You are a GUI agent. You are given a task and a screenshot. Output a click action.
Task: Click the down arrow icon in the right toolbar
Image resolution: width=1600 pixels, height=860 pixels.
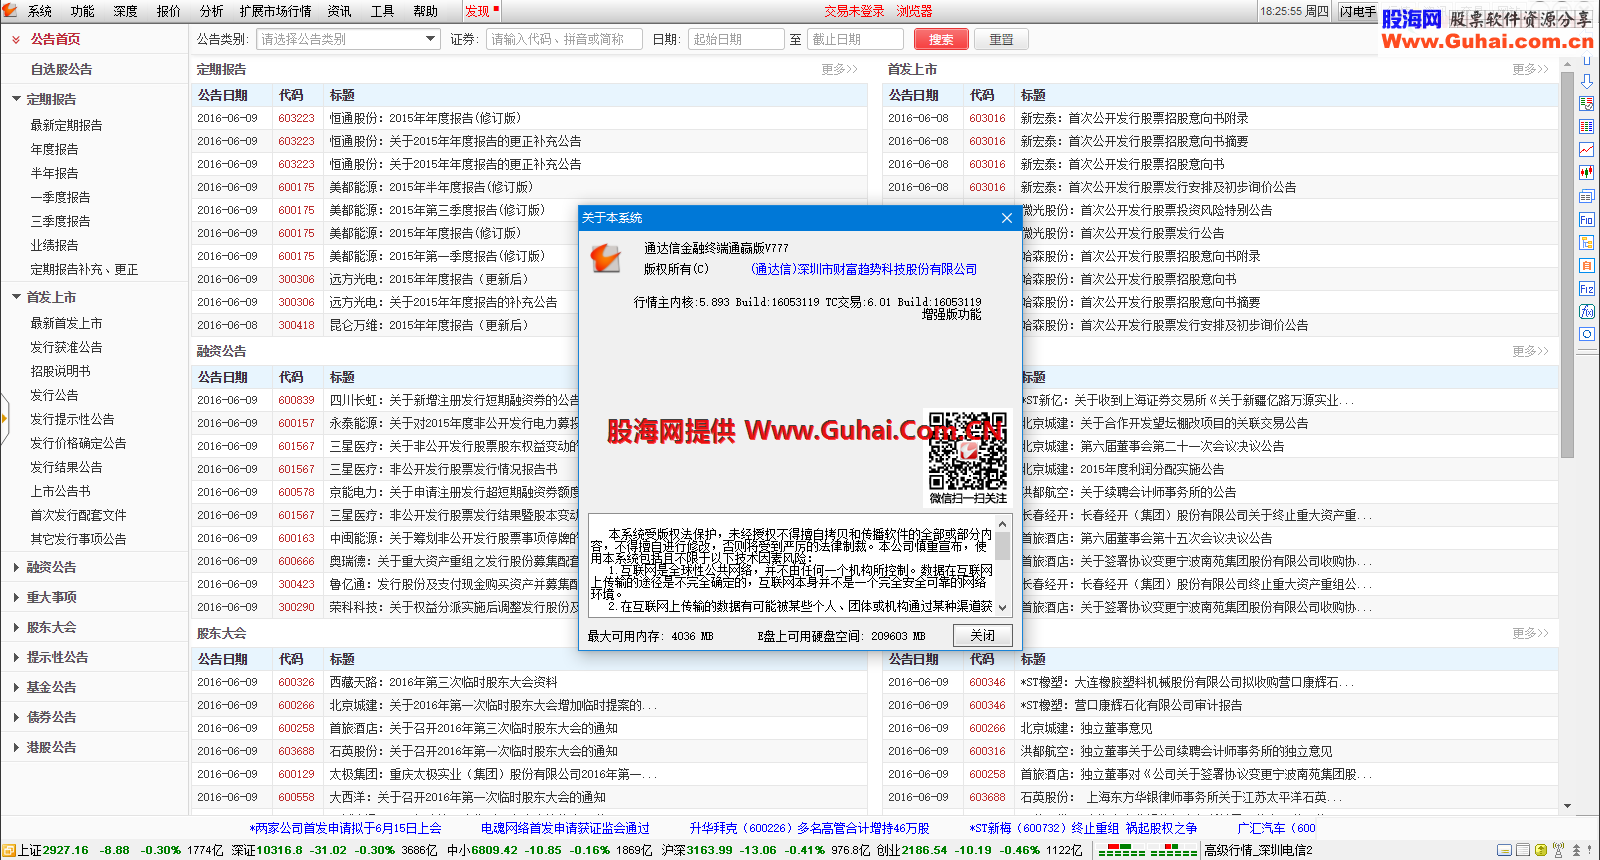1586,81
